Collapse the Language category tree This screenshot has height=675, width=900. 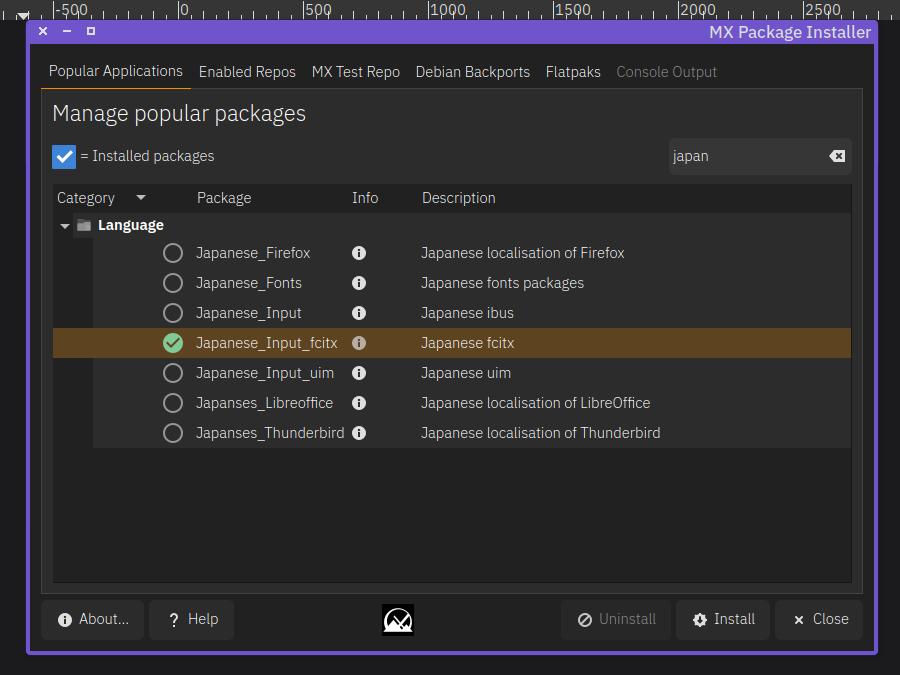coord(65,226)
